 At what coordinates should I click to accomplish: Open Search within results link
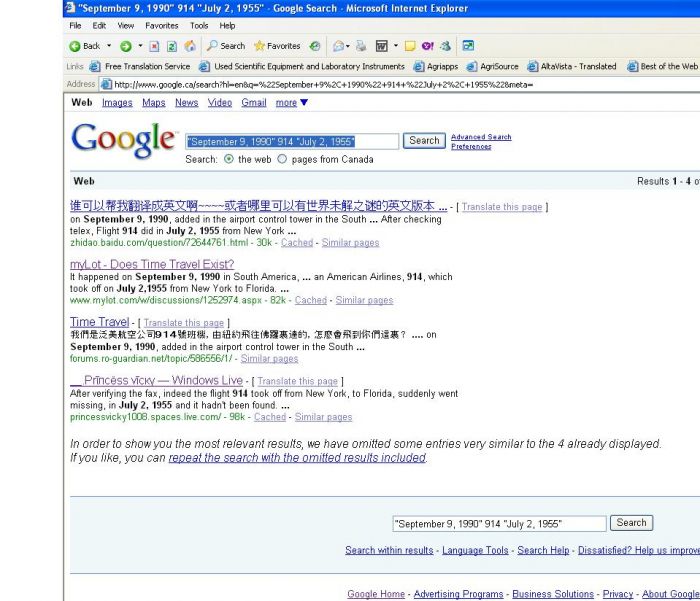pyautogui.click(x=389, y=551)
